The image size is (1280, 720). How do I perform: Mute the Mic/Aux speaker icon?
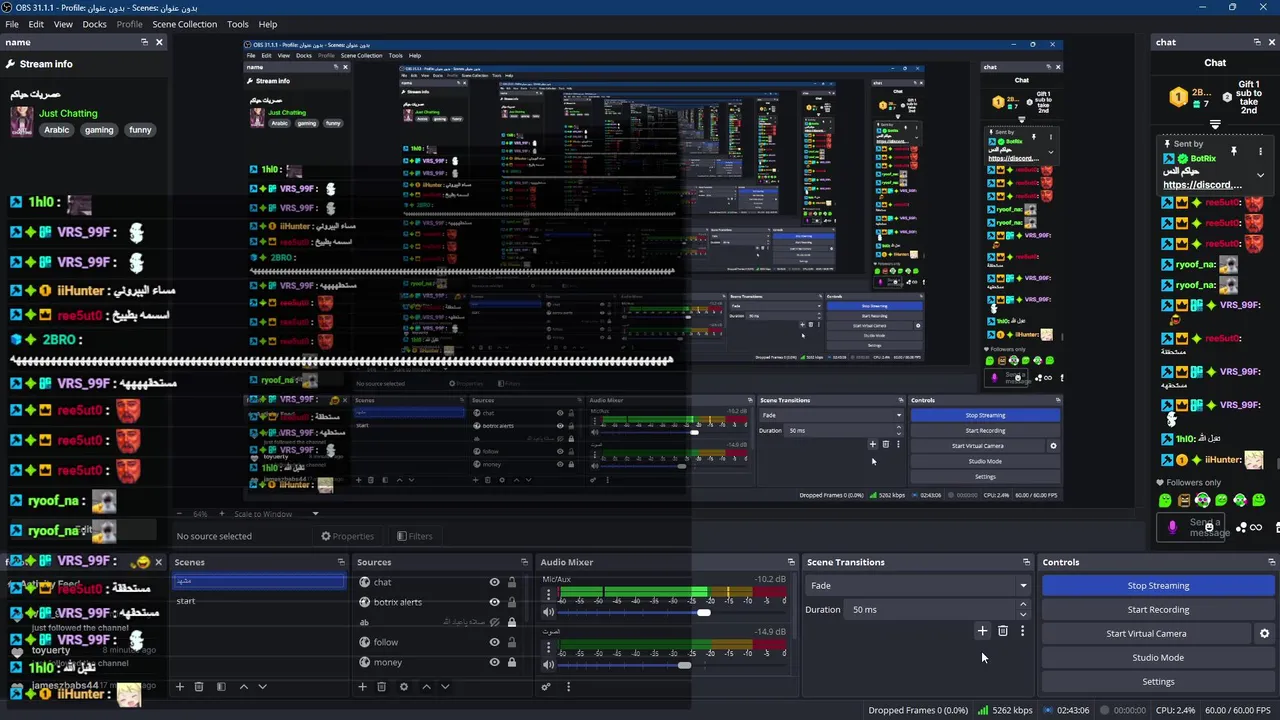548,612
